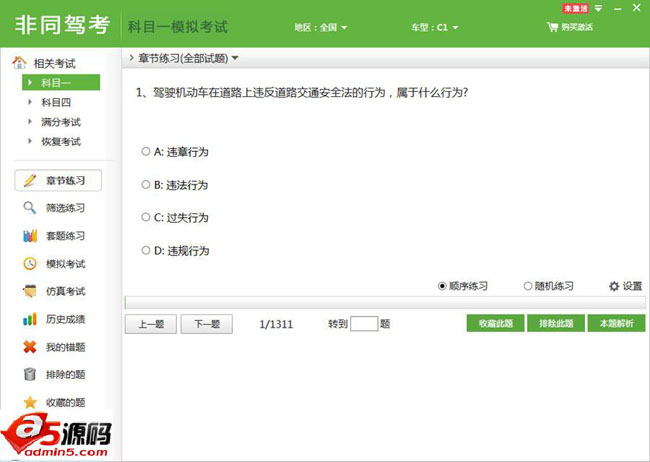The image size is (650, 462).
Task: Go to next question with 下一题
Action: tap(207, 324)
